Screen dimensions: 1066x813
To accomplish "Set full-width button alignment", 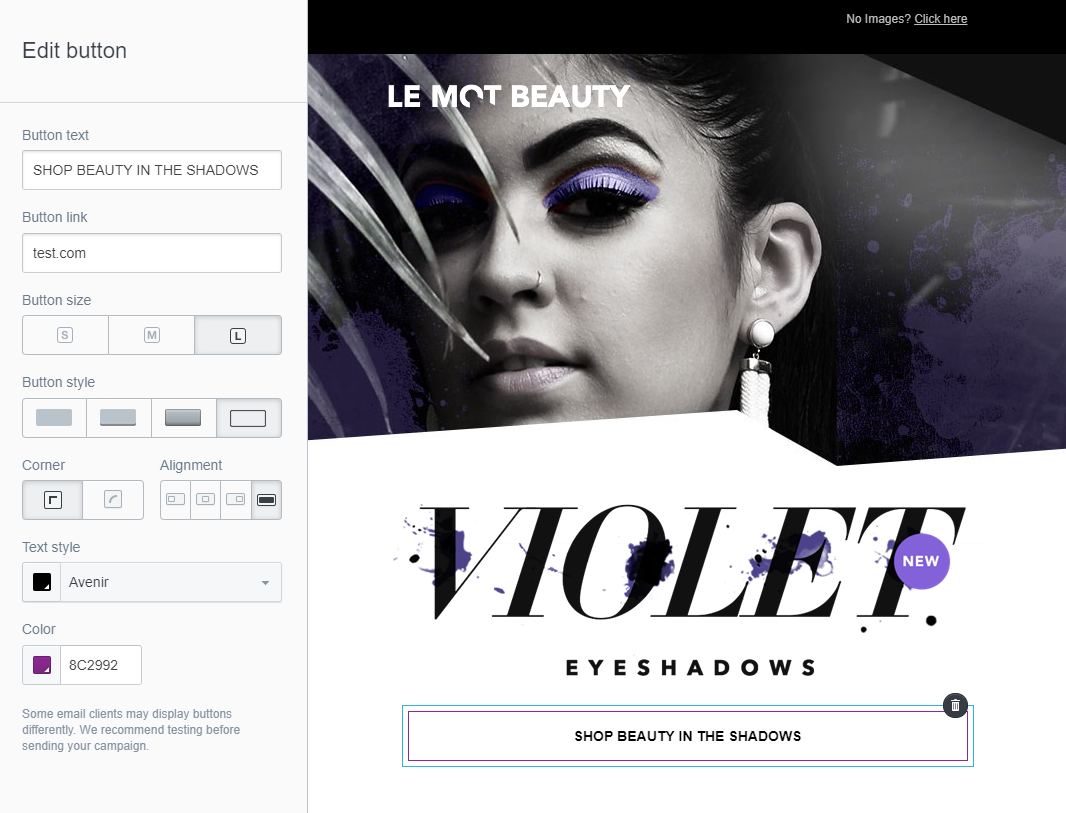I will [x=266, y=500].
